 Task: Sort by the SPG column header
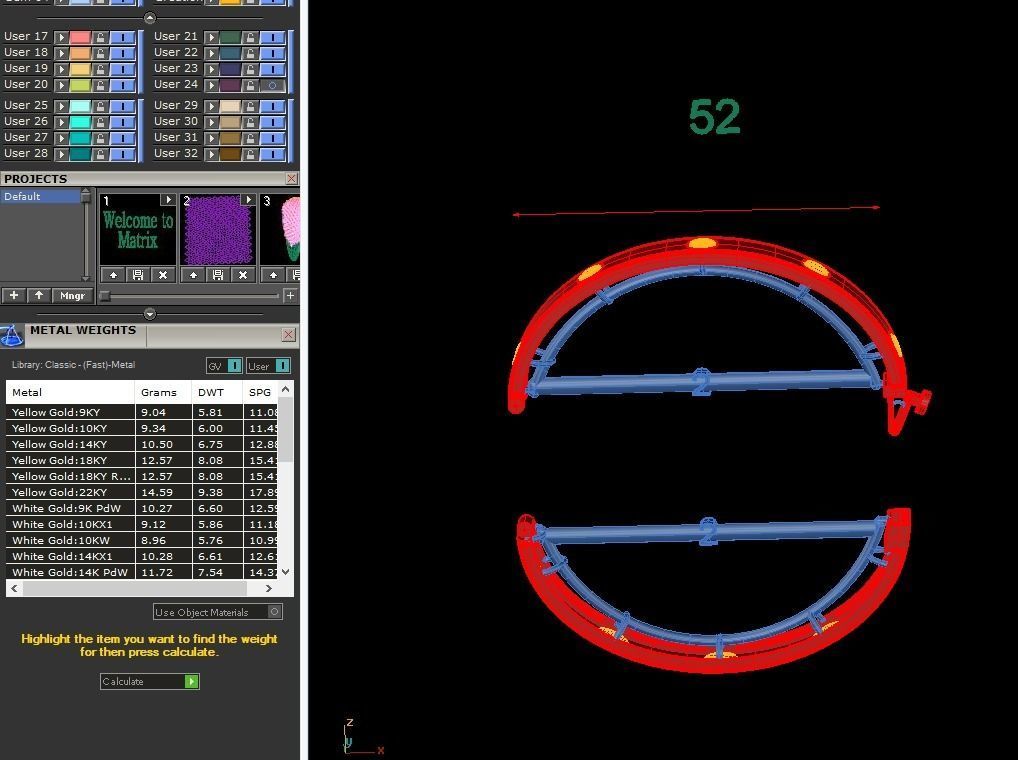tap(260, 393)
